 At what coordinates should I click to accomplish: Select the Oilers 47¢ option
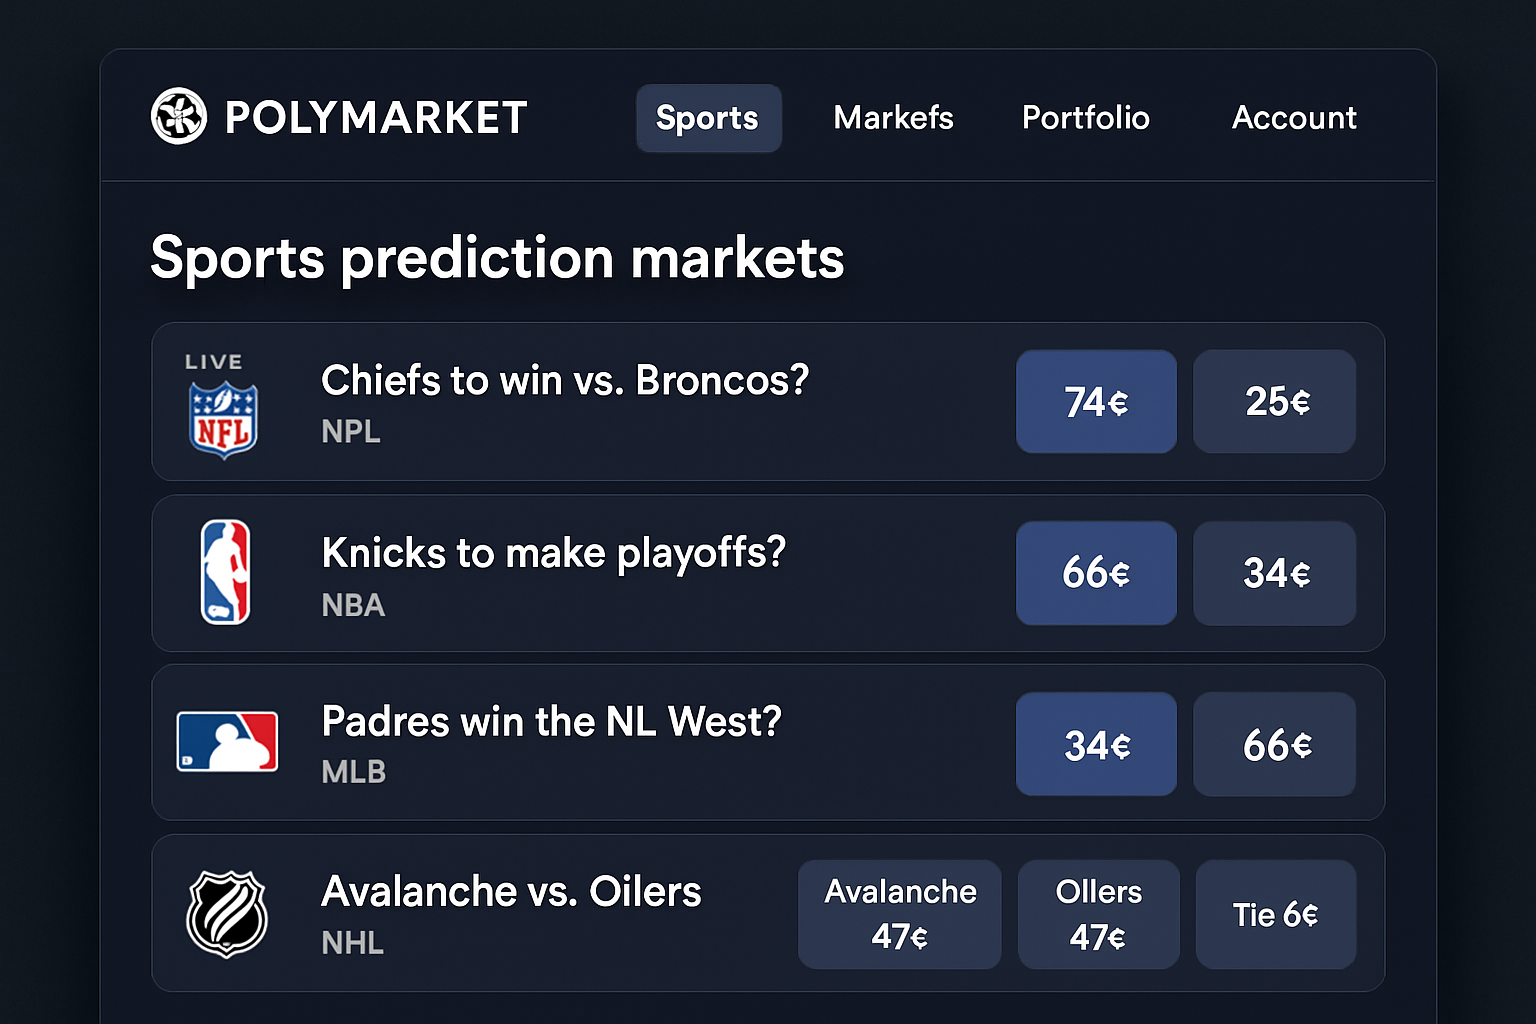pos(1098,914)
